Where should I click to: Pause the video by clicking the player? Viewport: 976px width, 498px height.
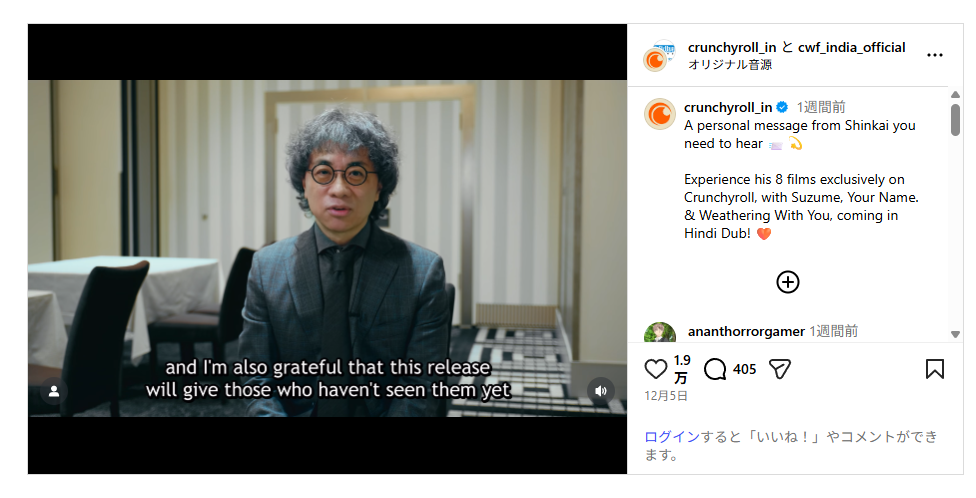(327, 248)
